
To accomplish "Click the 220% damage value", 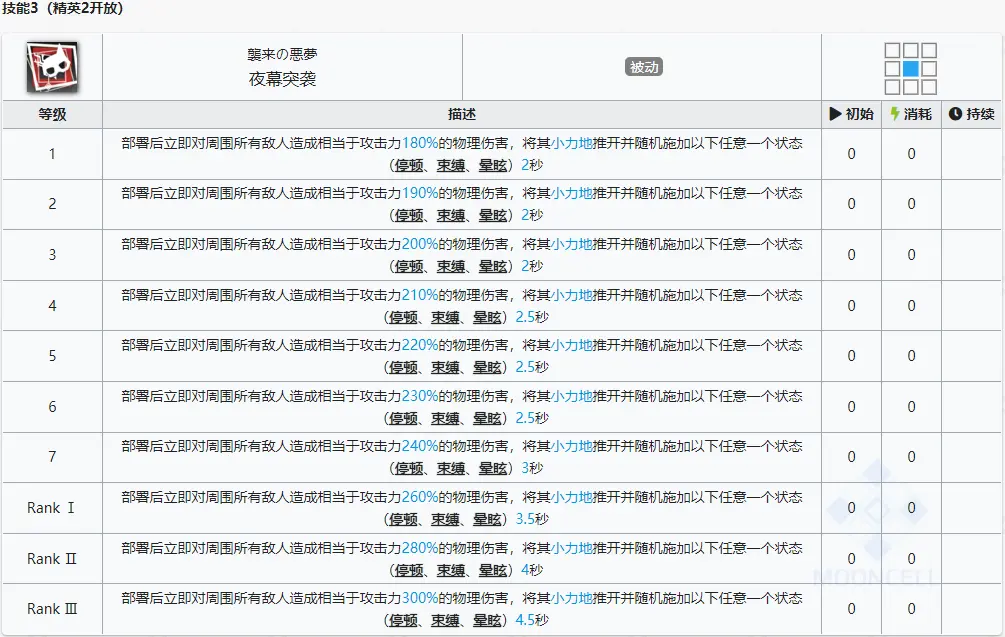I will pyautogui.click(x=420, y=345).
